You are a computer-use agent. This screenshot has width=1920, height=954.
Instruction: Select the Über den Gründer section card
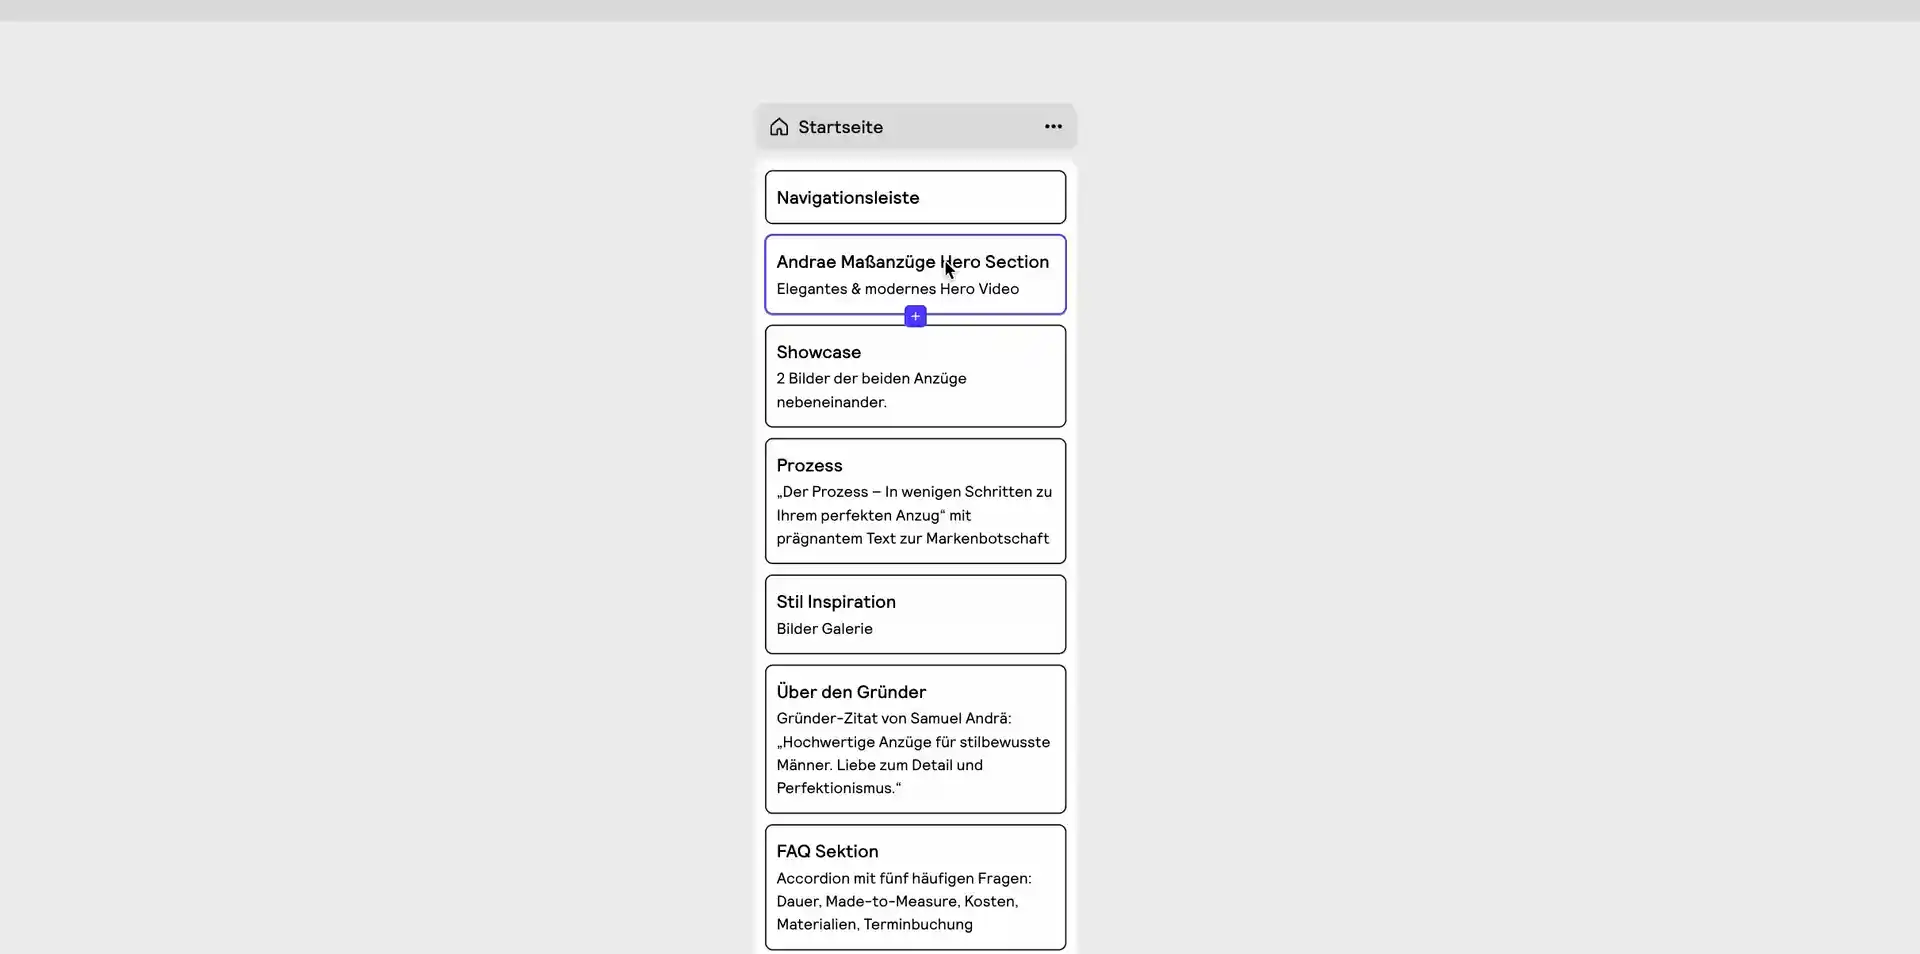[914, 739]
